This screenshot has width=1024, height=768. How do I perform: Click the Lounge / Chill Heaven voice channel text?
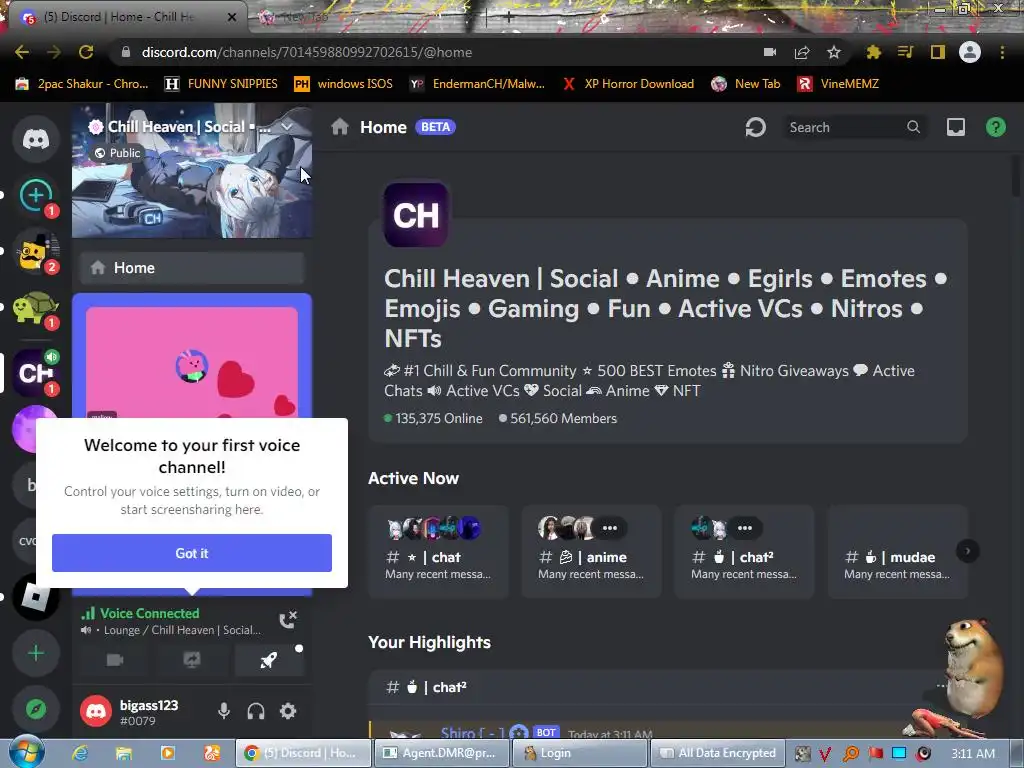tap(182, 630)
